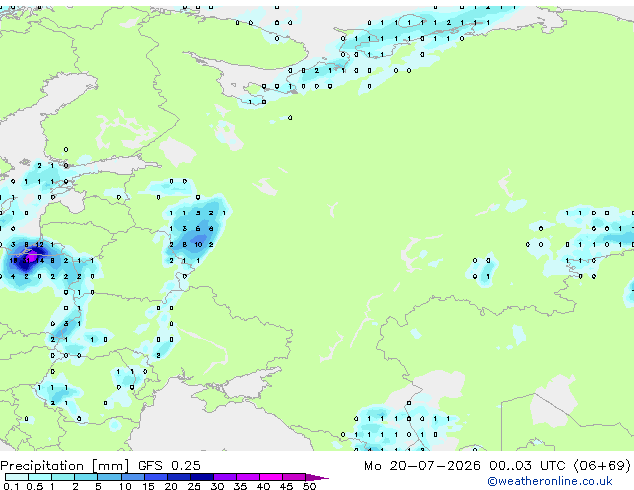This screenshot has width=634, height=490.
Task: Select the 35–40 mm legend color swatch
Action: pyautogui.click(x=248, y=477)
